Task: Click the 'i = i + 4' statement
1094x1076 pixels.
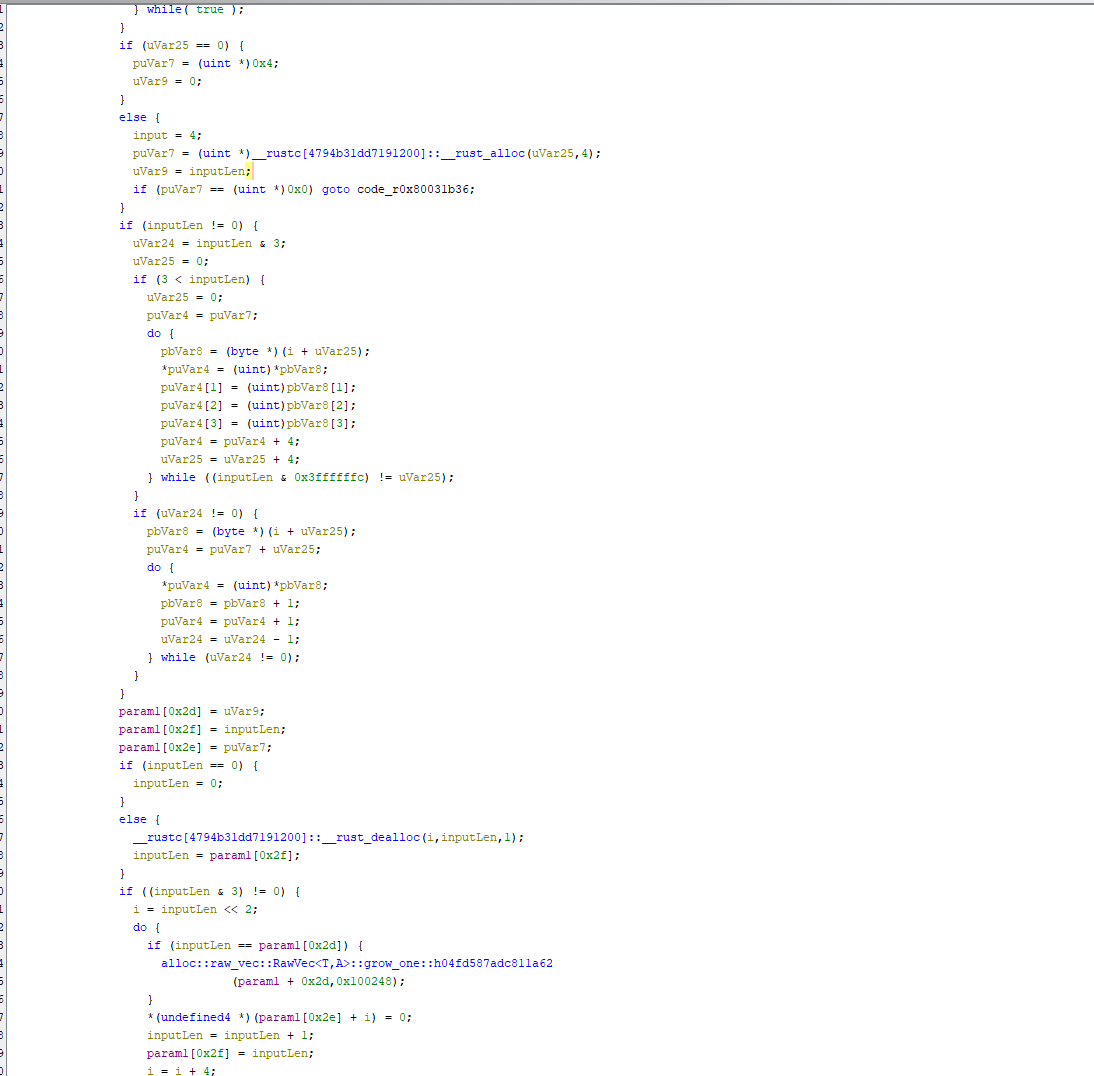Action: click(181, 1071)
